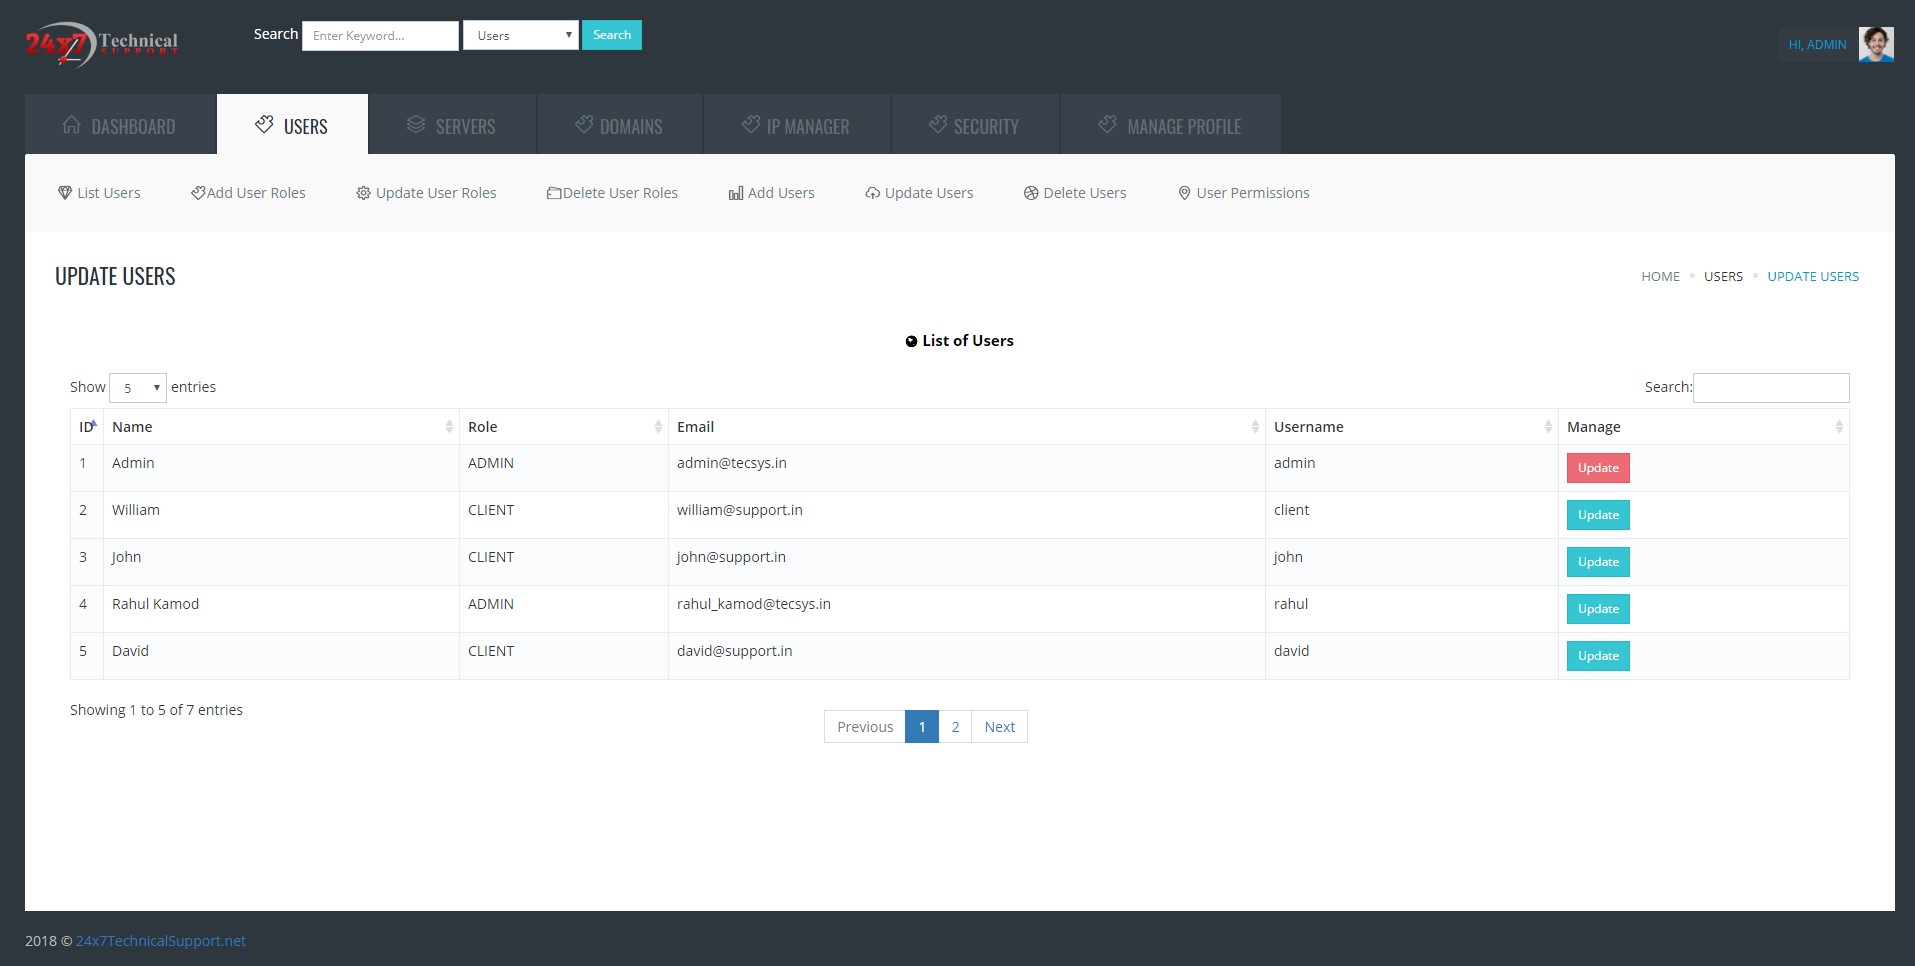The width and height of the screenshot is (1915, 966).
Task: Click the home icon on Dashboard tab
Action: [x=72, y=125]
